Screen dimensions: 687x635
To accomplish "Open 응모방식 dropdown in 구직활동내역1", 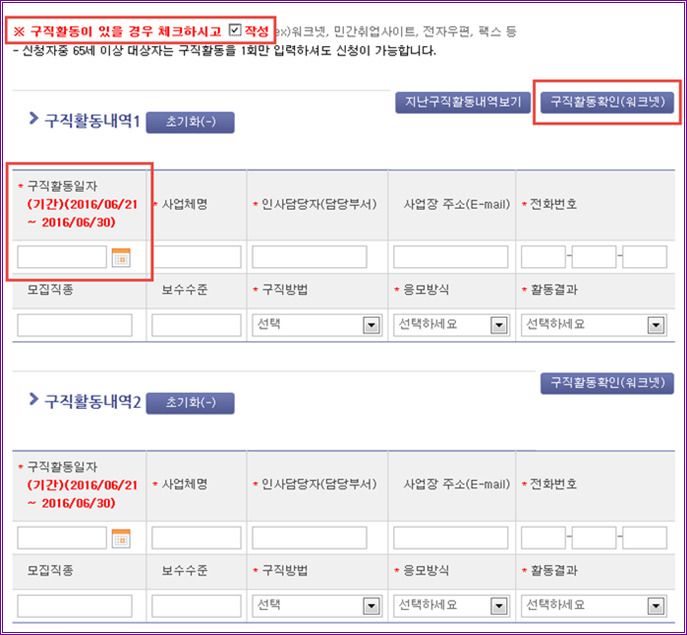I will pos(452,325).
